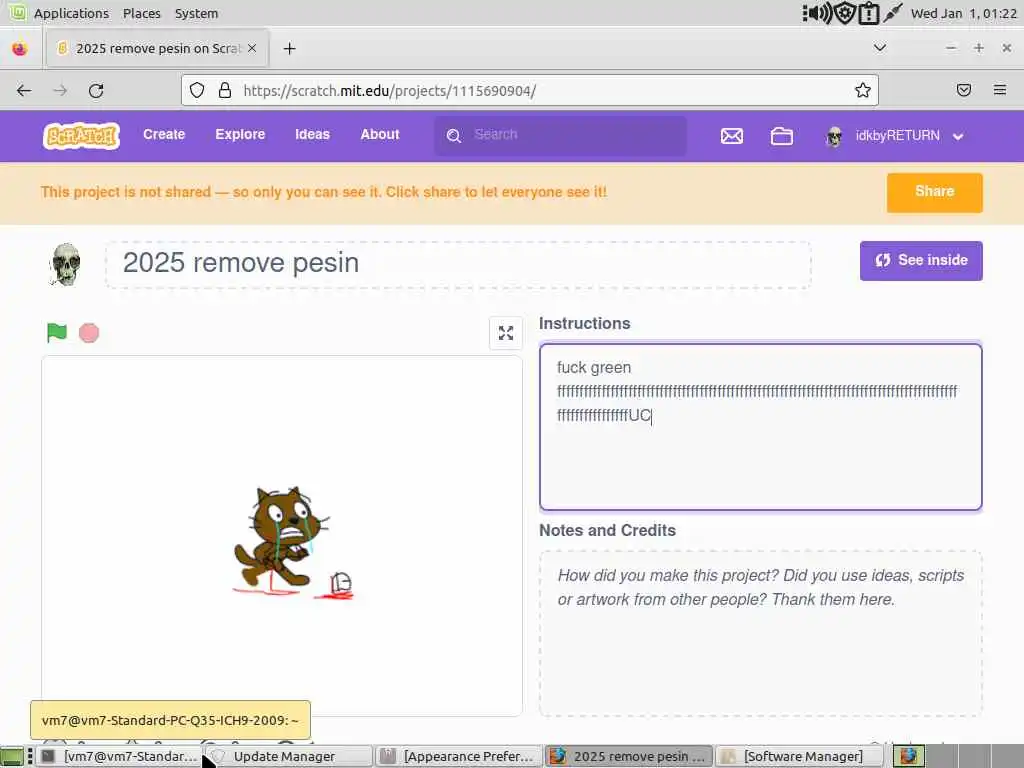The image size is (1024, 768).
Task: Open the Applications menu
Action: pos(71,13)
